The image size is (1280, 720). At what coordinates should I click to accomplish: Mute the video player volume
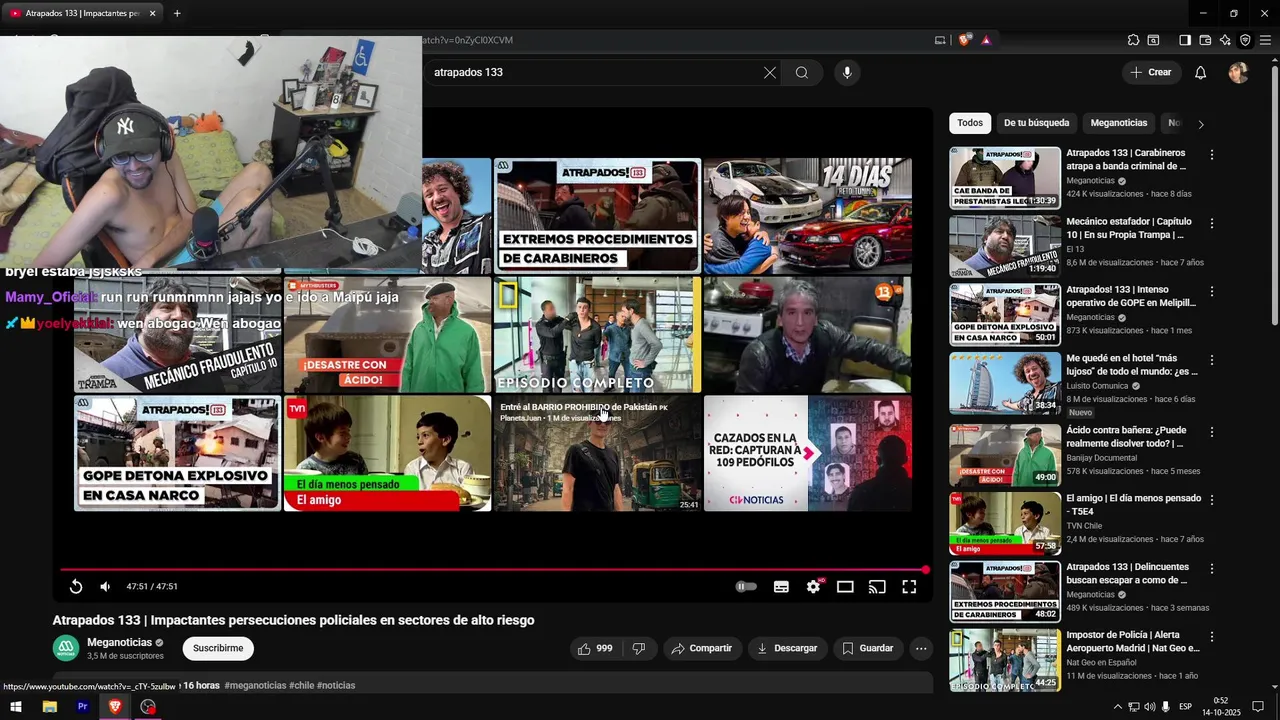105,587
